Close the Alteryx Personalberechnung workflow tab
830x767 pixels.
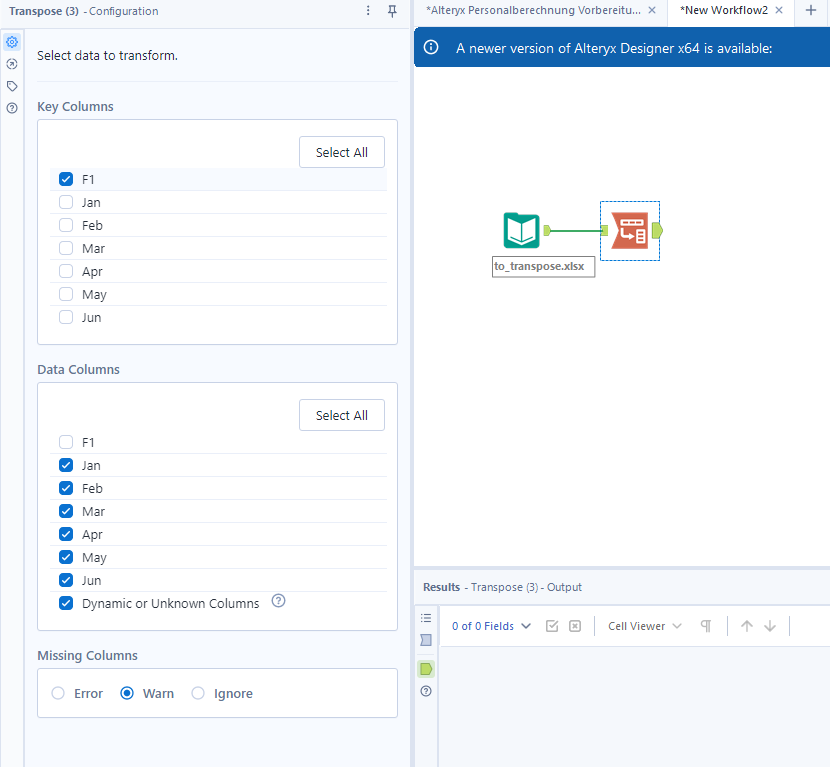tap(652, 10)
